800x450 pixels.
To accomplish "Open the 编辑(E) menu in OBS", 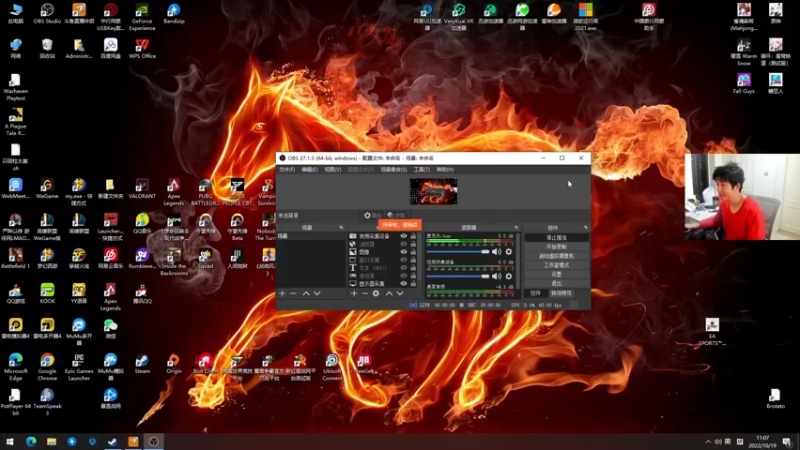I will click(309, 169).
